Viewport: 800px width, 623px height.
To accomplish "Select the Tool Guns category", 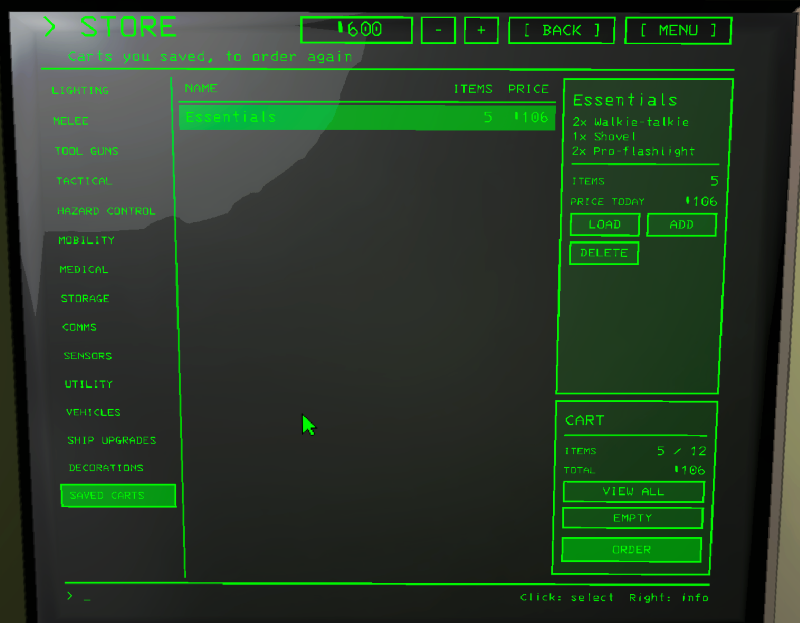I will [x=86, y=151].
